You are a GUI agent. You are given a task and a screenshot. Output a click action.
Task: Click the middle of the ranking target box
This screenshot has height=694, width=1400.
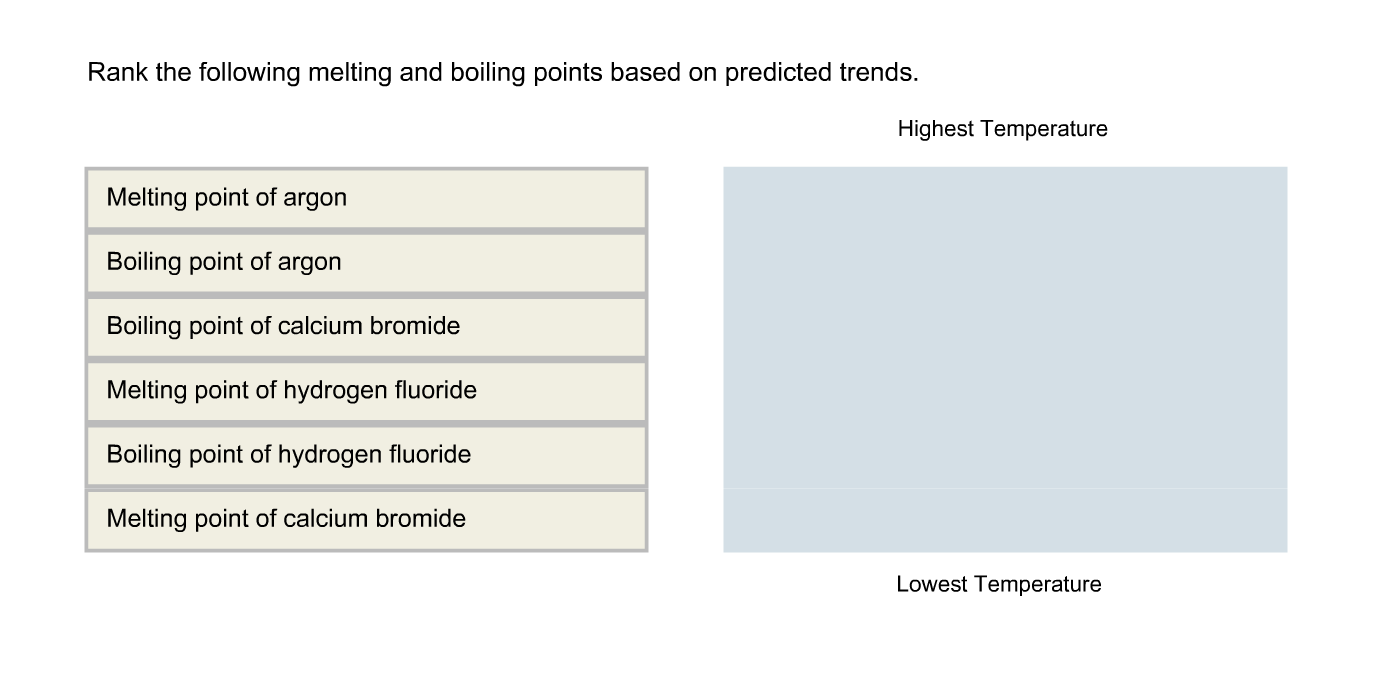tap(1005, 358)
